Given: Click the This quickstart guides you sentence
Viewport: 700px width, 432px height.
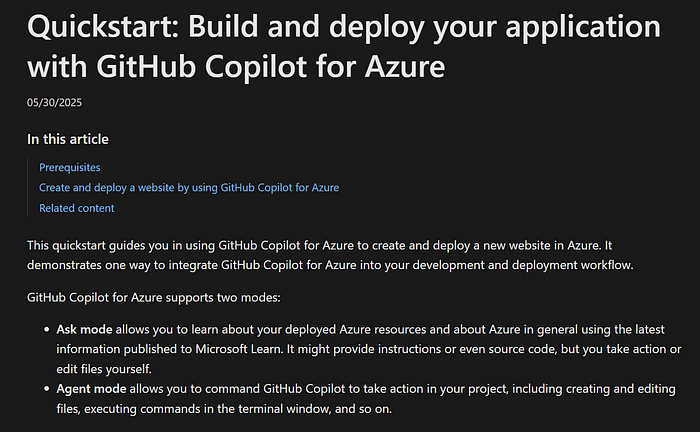Looking at the screenshot, I should click(330, 255).
